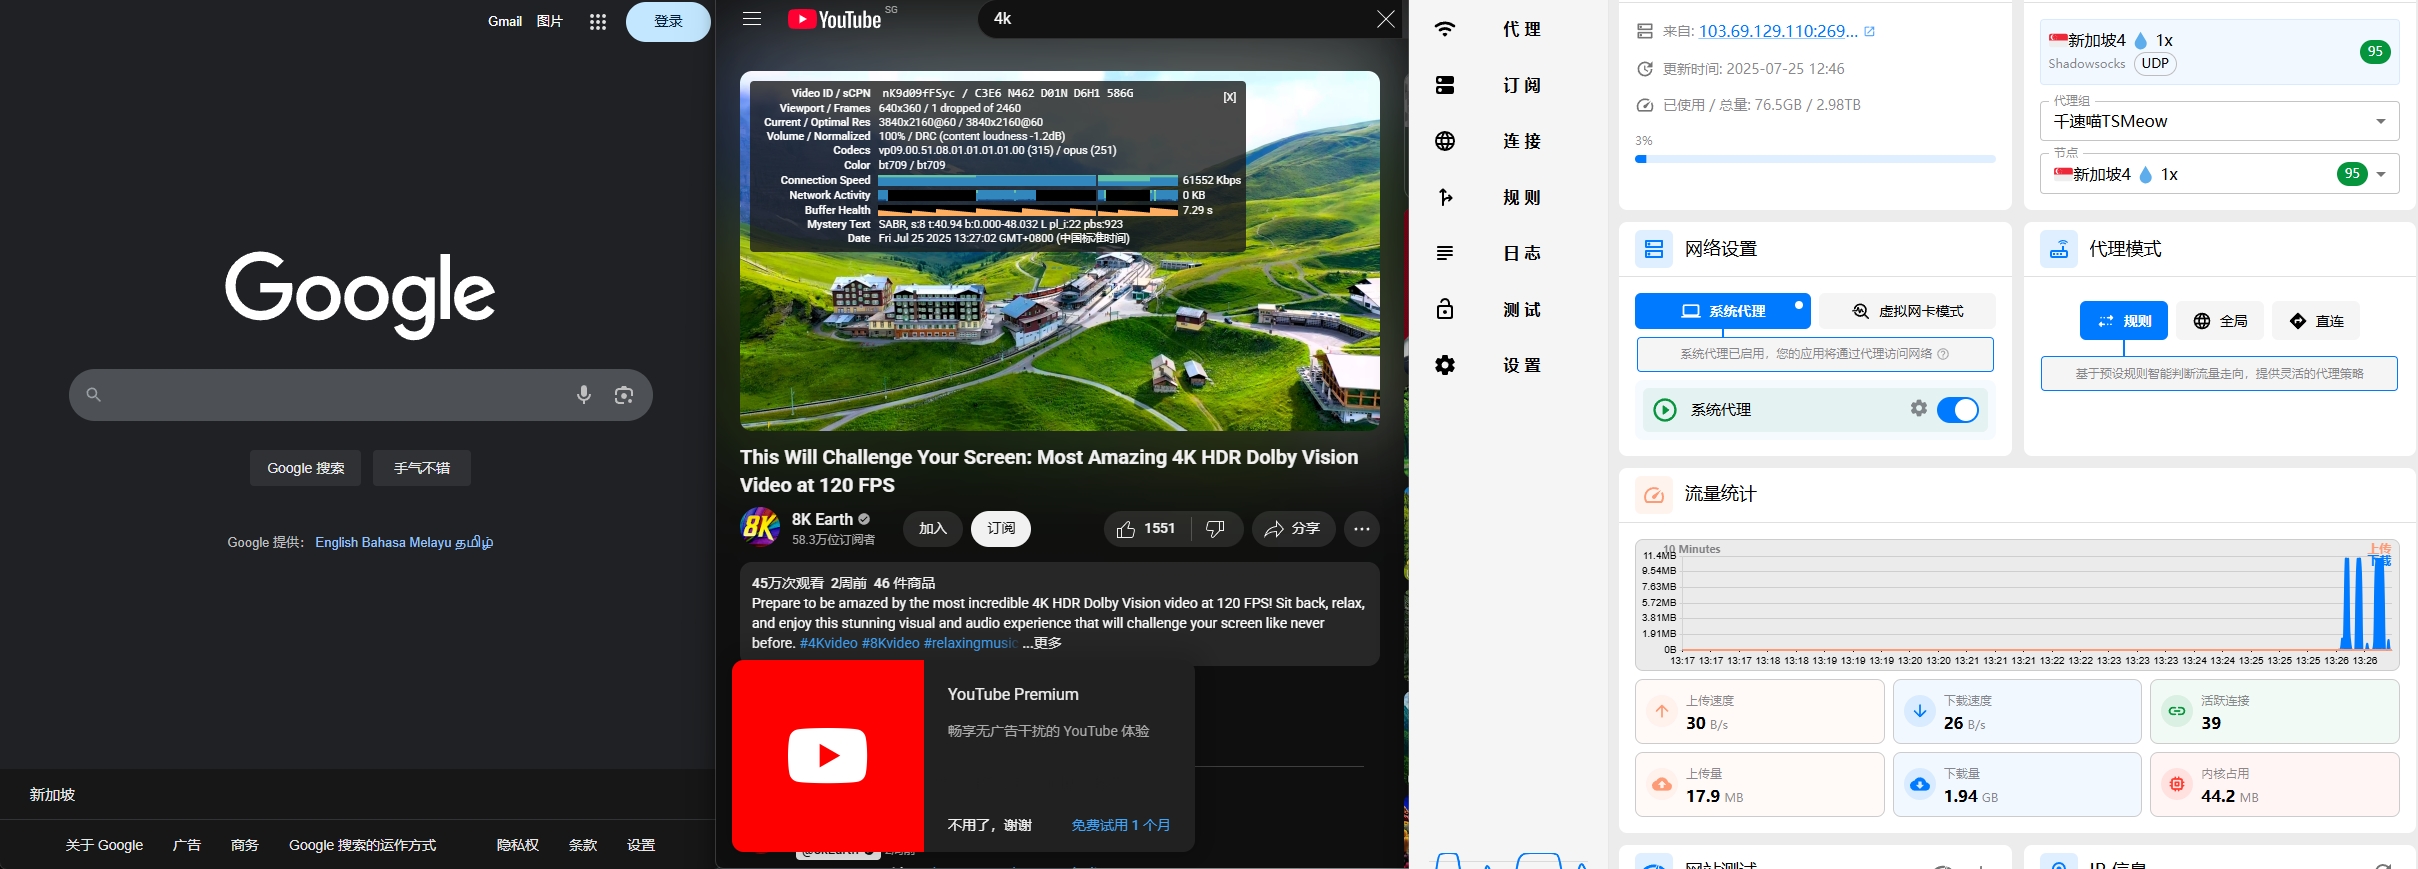Click the update time refresh icon
The image size is (2418, 869).
1645,69
